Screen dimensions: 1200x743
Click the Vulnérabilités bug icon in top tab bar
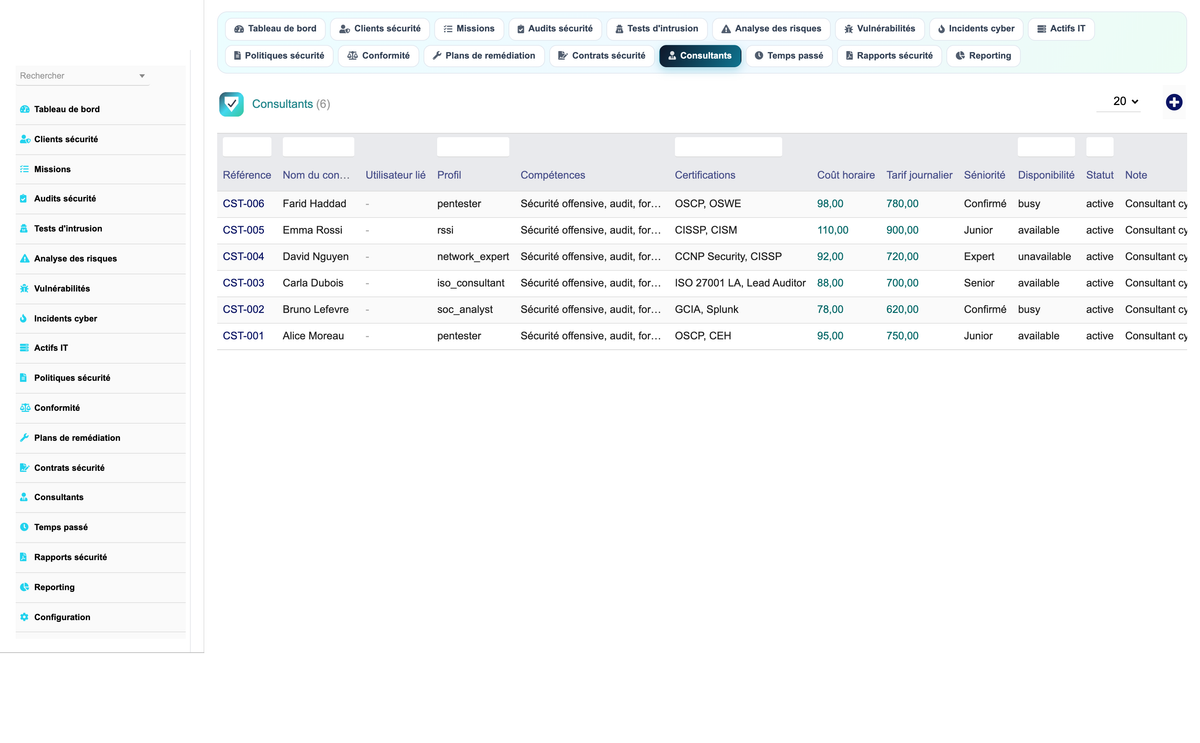click(848, 29)
